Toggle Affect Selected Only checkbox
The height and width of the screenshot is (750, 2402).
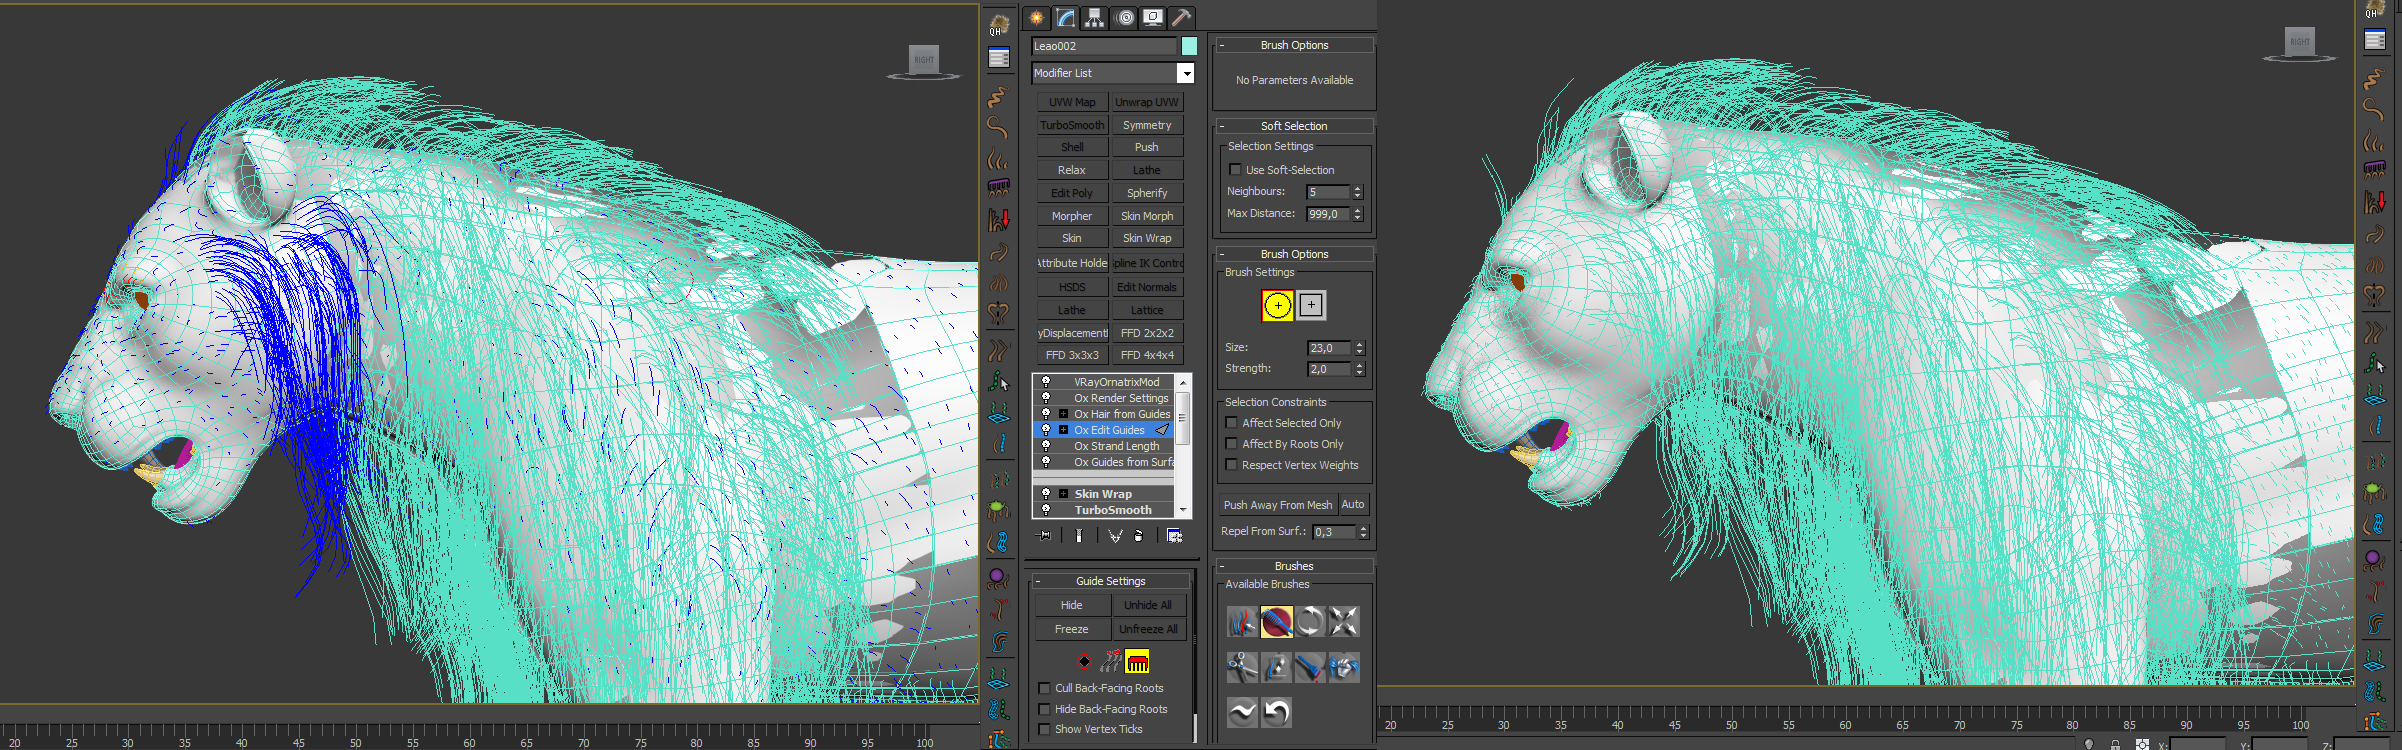(1232, 423)
